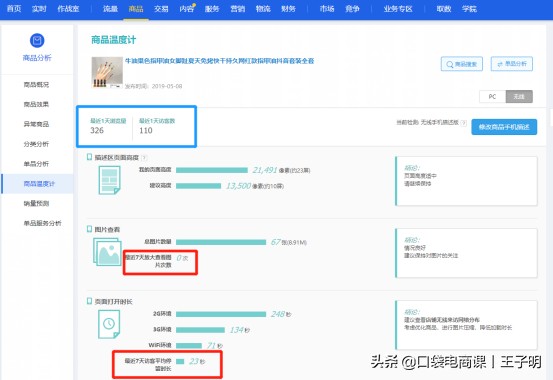Click the 我的页面高度 progress bar

click(212, 170)
